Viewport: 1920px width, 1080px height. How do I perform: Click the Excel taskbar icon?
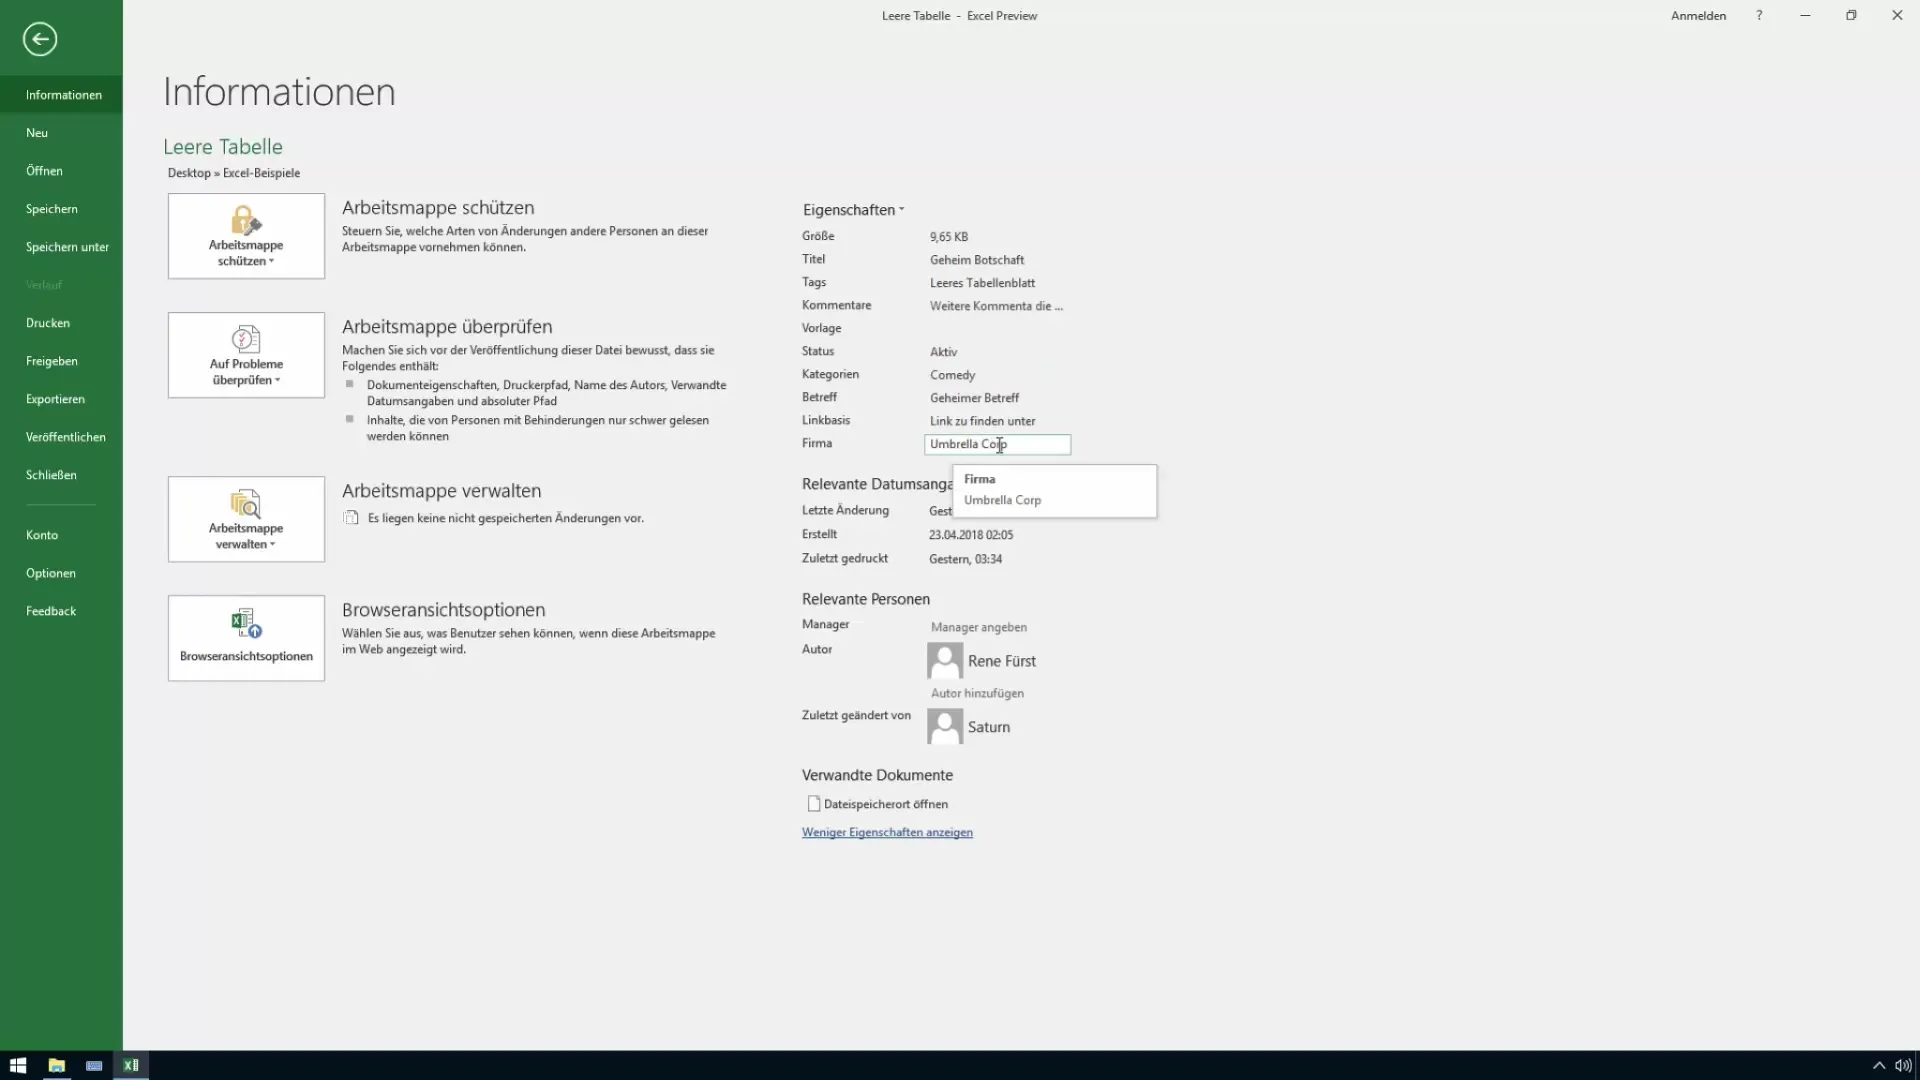click(x=131, y=1064)
